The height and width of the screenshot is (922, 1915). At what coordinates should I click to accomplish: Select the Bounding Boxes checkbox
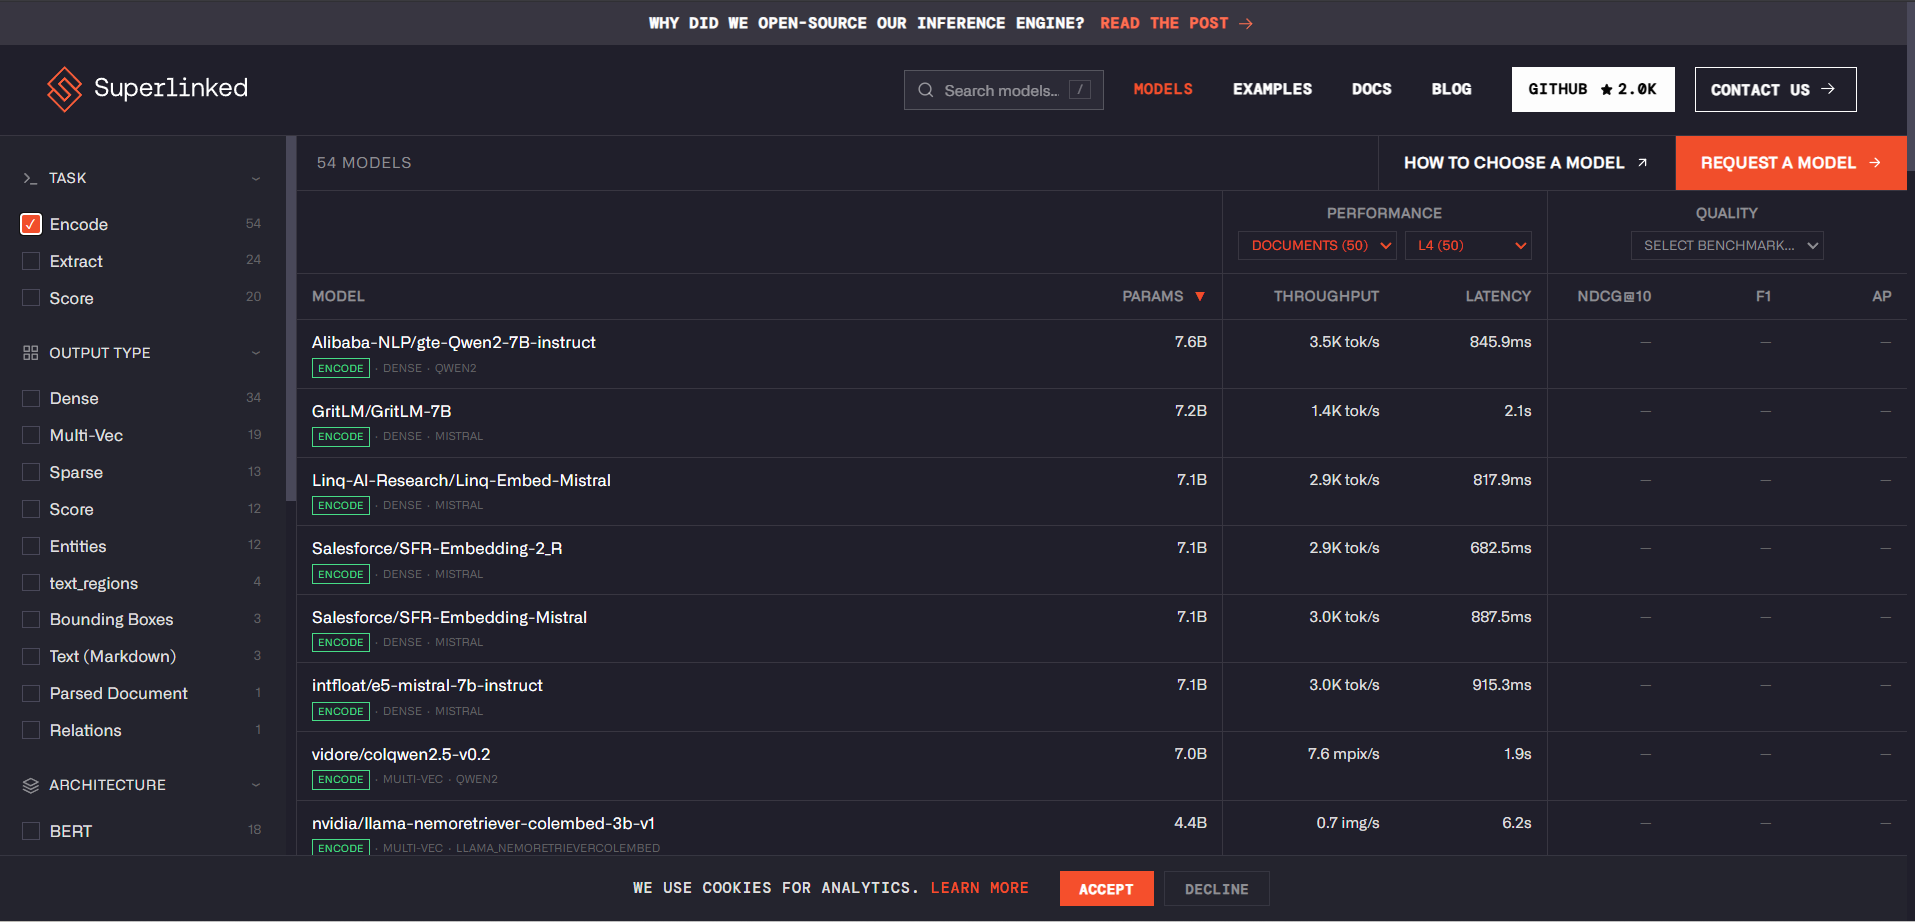tap(31, 619)
